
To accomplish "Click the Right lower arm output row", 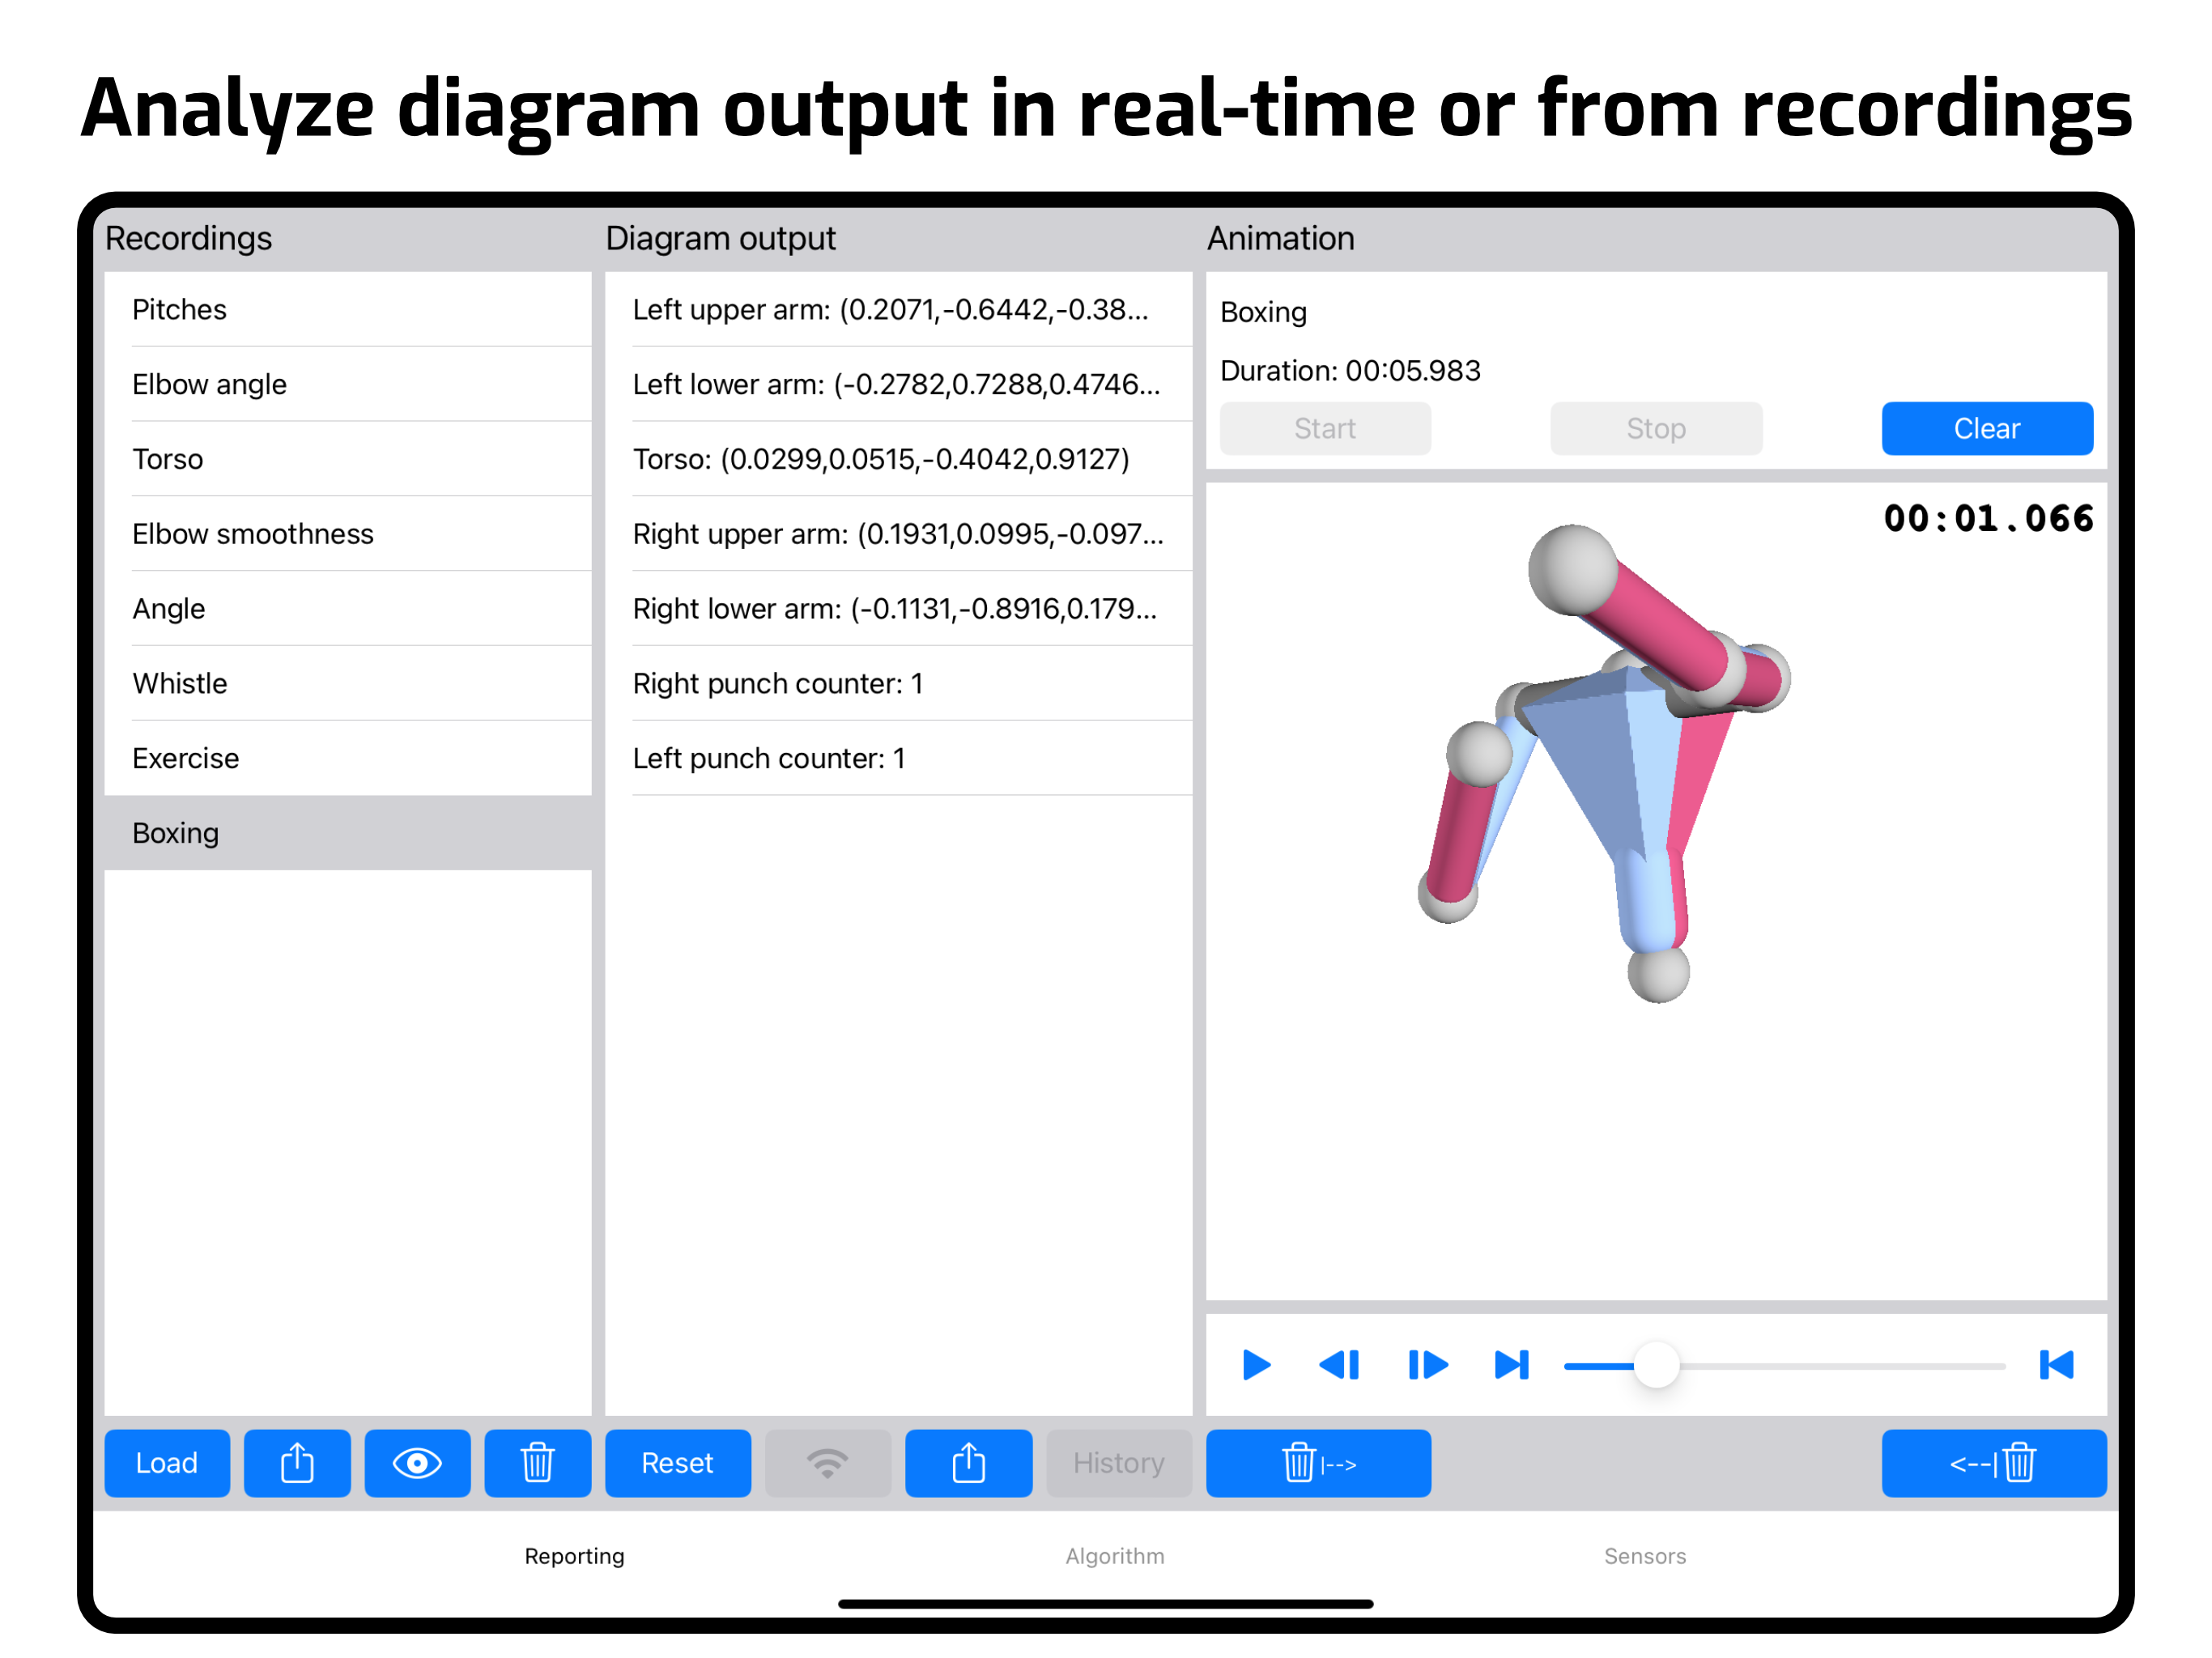I will point(899,609).
